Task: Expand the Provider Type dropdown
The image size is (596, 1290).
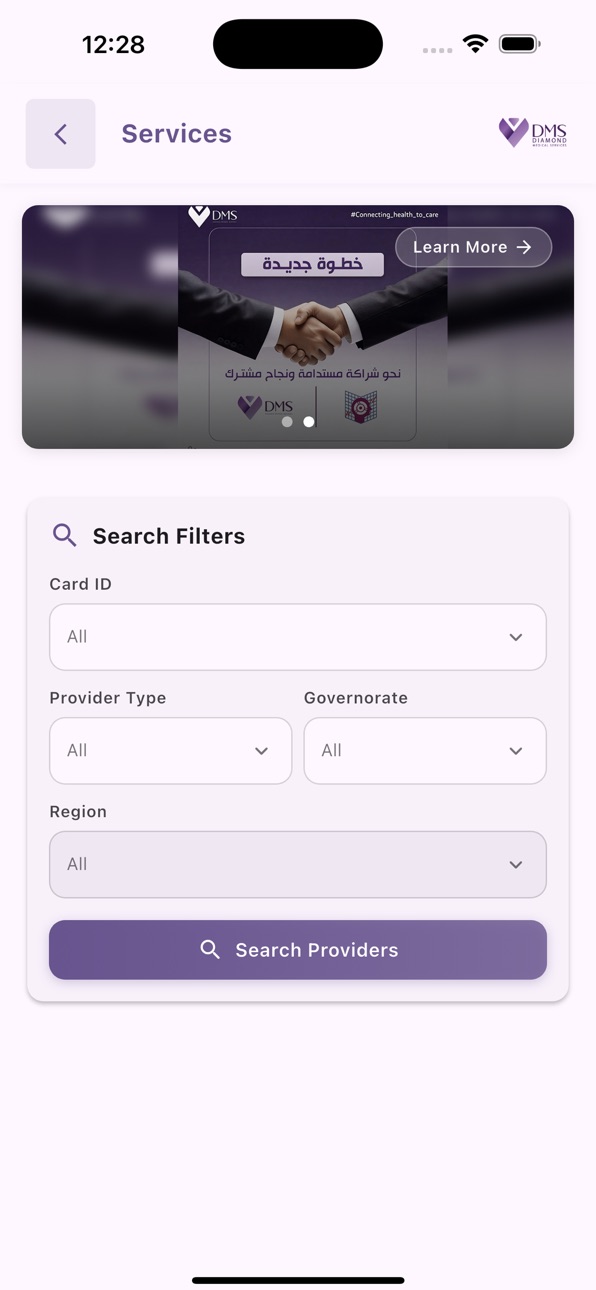Action: [x=171, y=751]
